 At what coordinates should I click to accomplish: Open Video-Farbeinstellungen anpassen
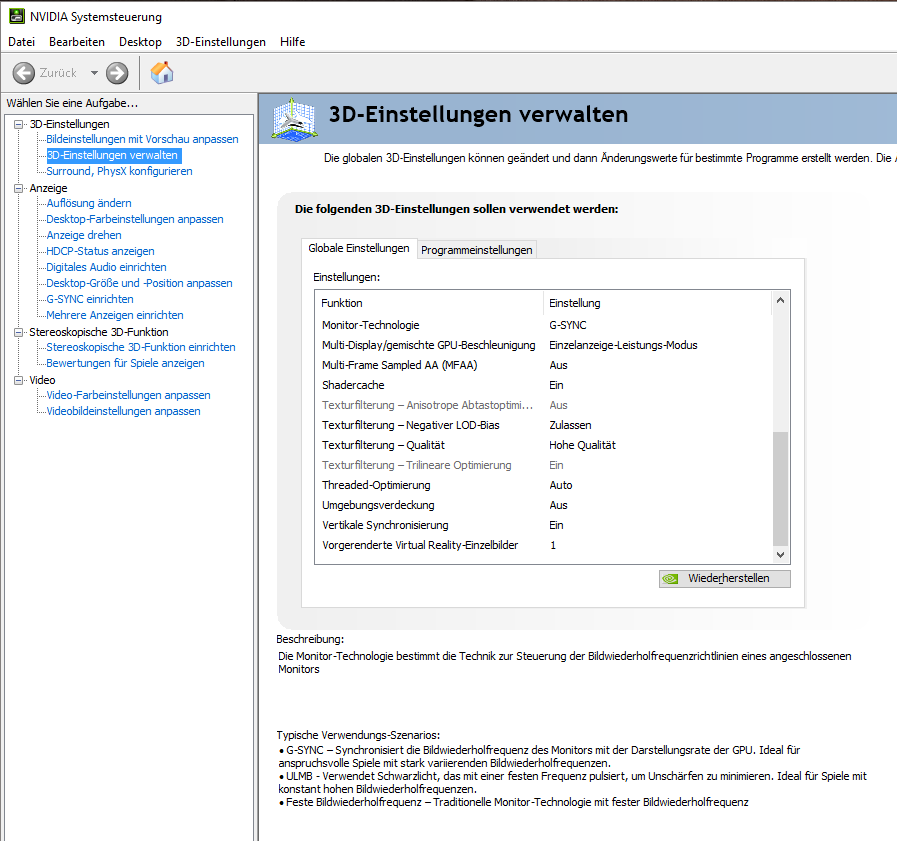(x=128, y=395)
